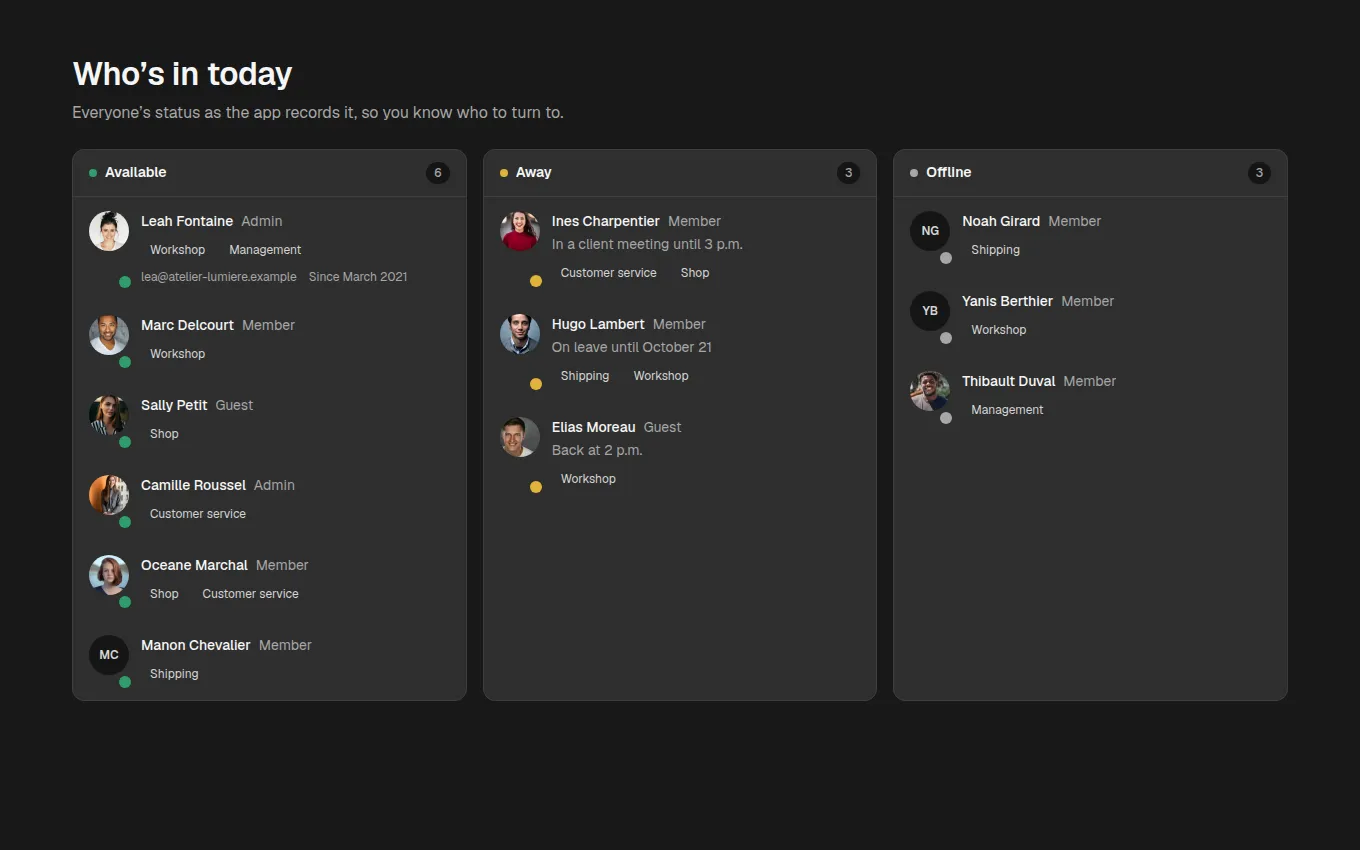
Task: Click the Offline column header label
Action: (949, 173)
